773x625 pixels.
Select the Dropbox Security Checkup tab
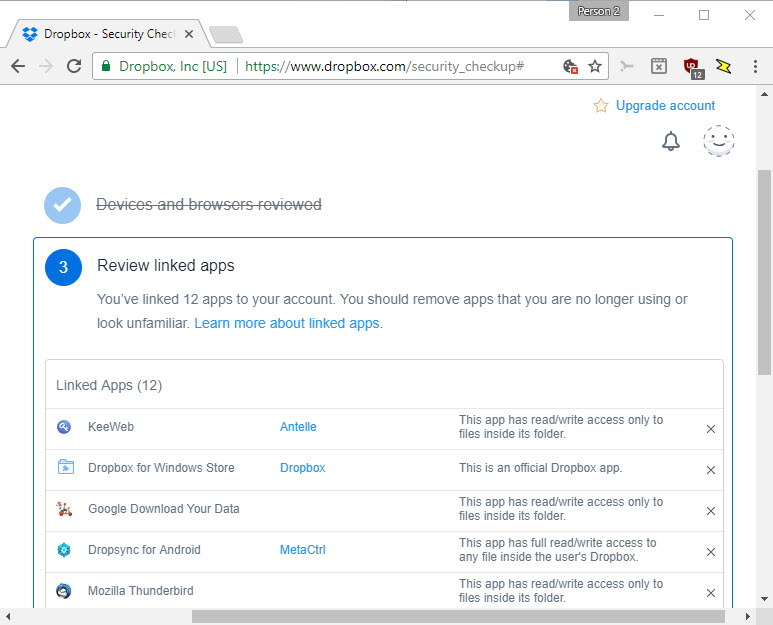(x=106, y=34)
